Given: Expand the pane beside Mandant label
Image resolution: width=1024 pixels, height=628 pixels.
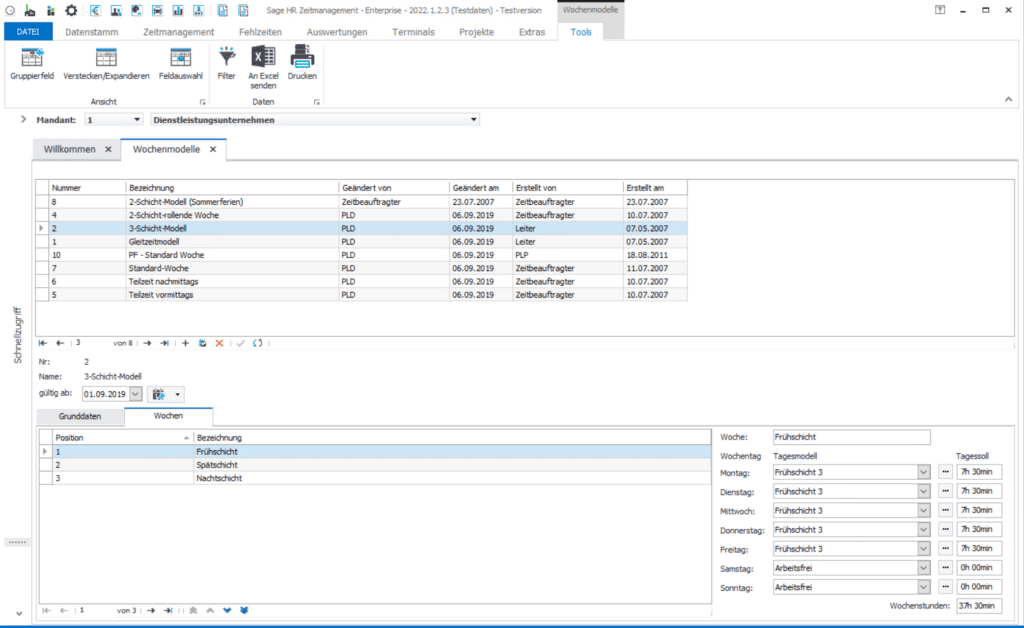Looking at the screenshot, I should pos(24,119).
